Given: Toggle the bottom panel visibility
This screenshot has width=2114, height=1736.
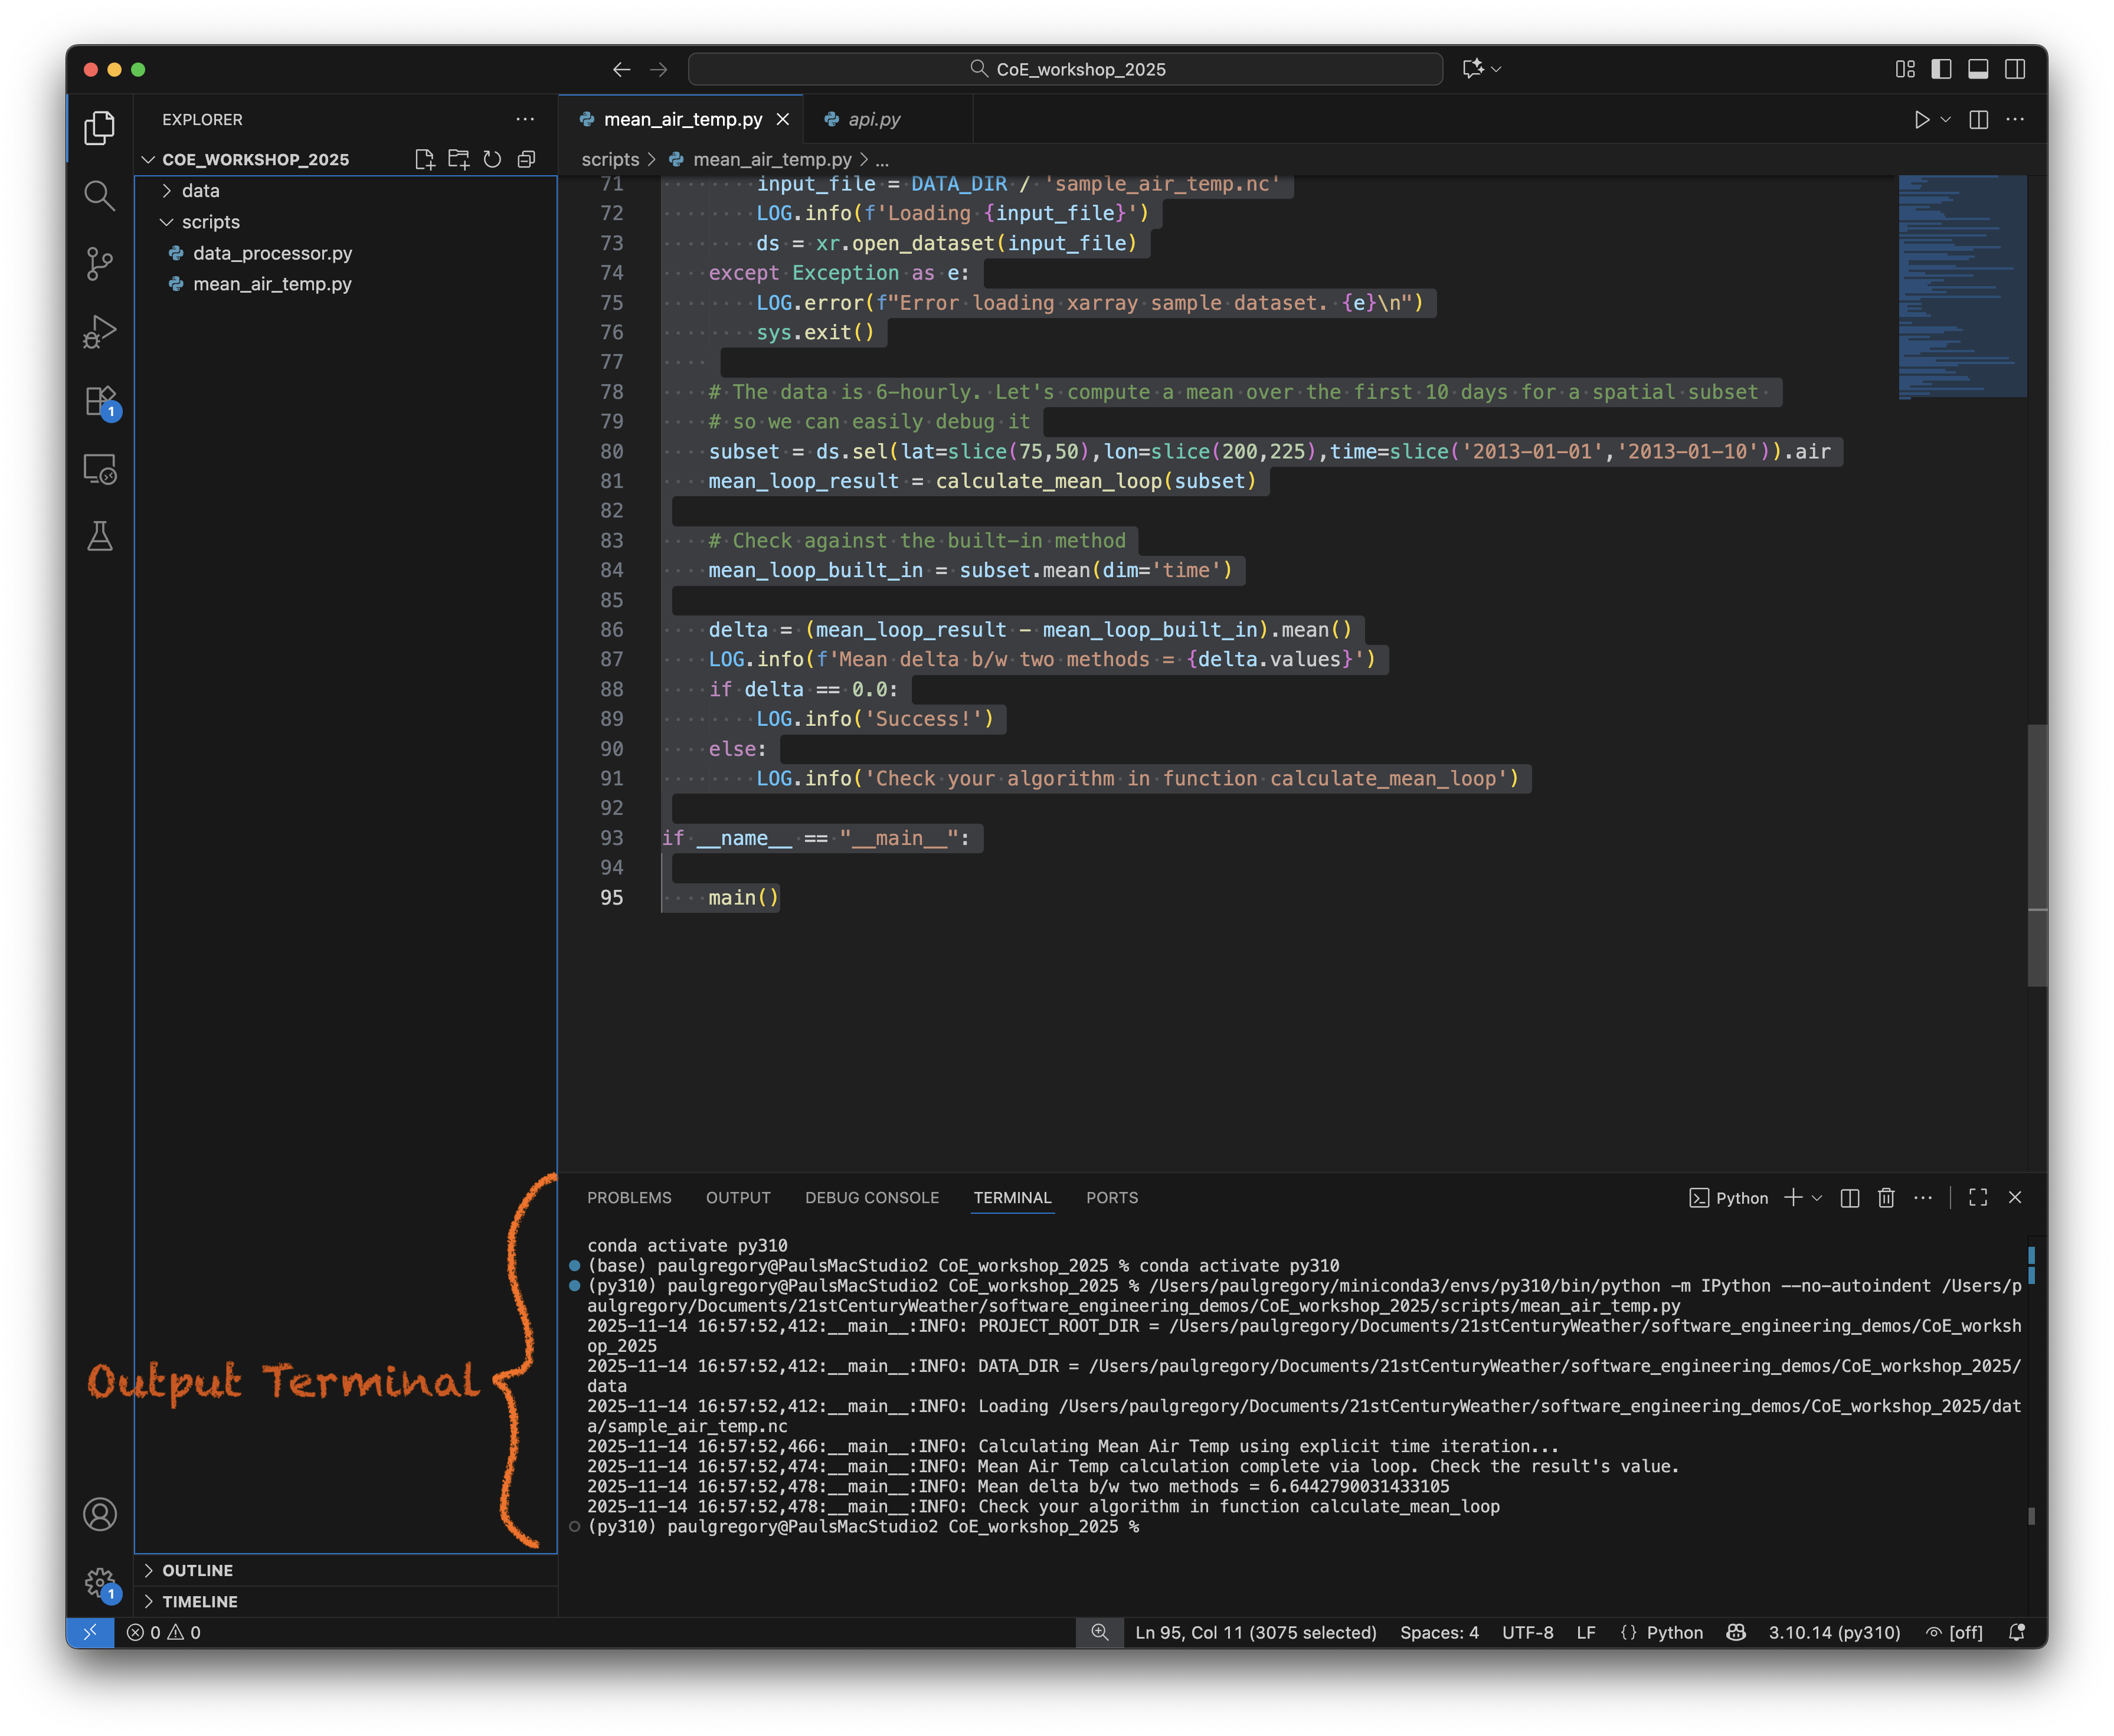Looking at the screenshot, I should [x=1978, y=69].
